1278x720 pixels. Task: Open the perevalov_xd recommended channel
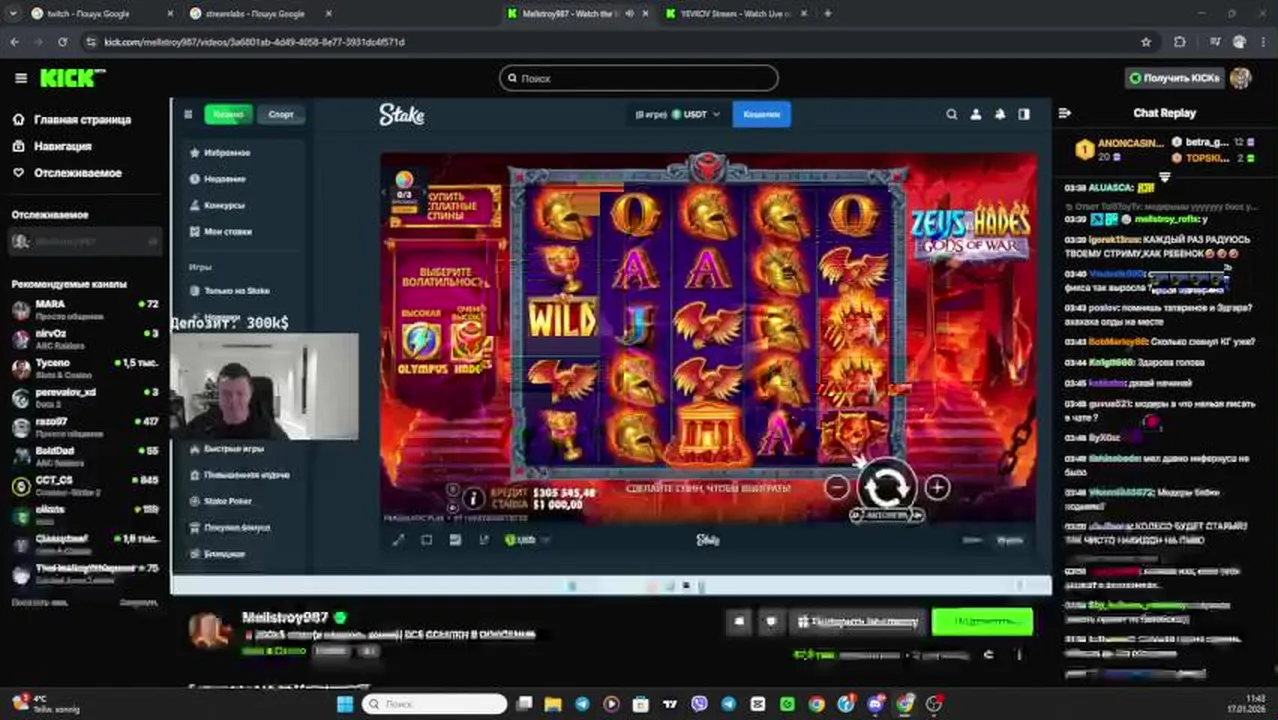(85, 397)
